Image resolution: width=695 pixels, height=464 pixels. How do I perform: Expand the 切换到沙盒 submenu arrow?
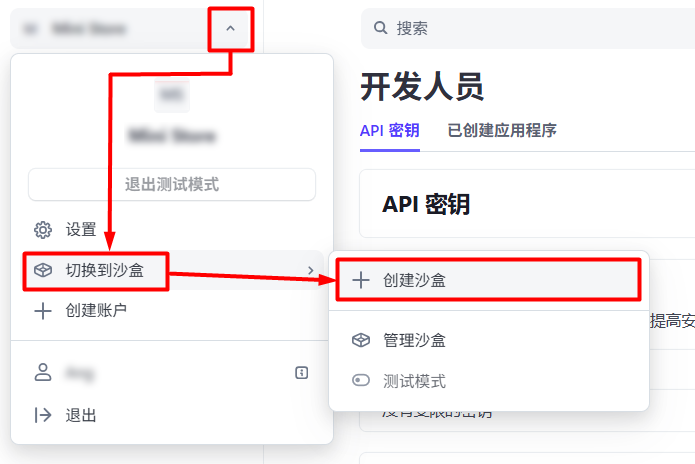click(311, 270)
